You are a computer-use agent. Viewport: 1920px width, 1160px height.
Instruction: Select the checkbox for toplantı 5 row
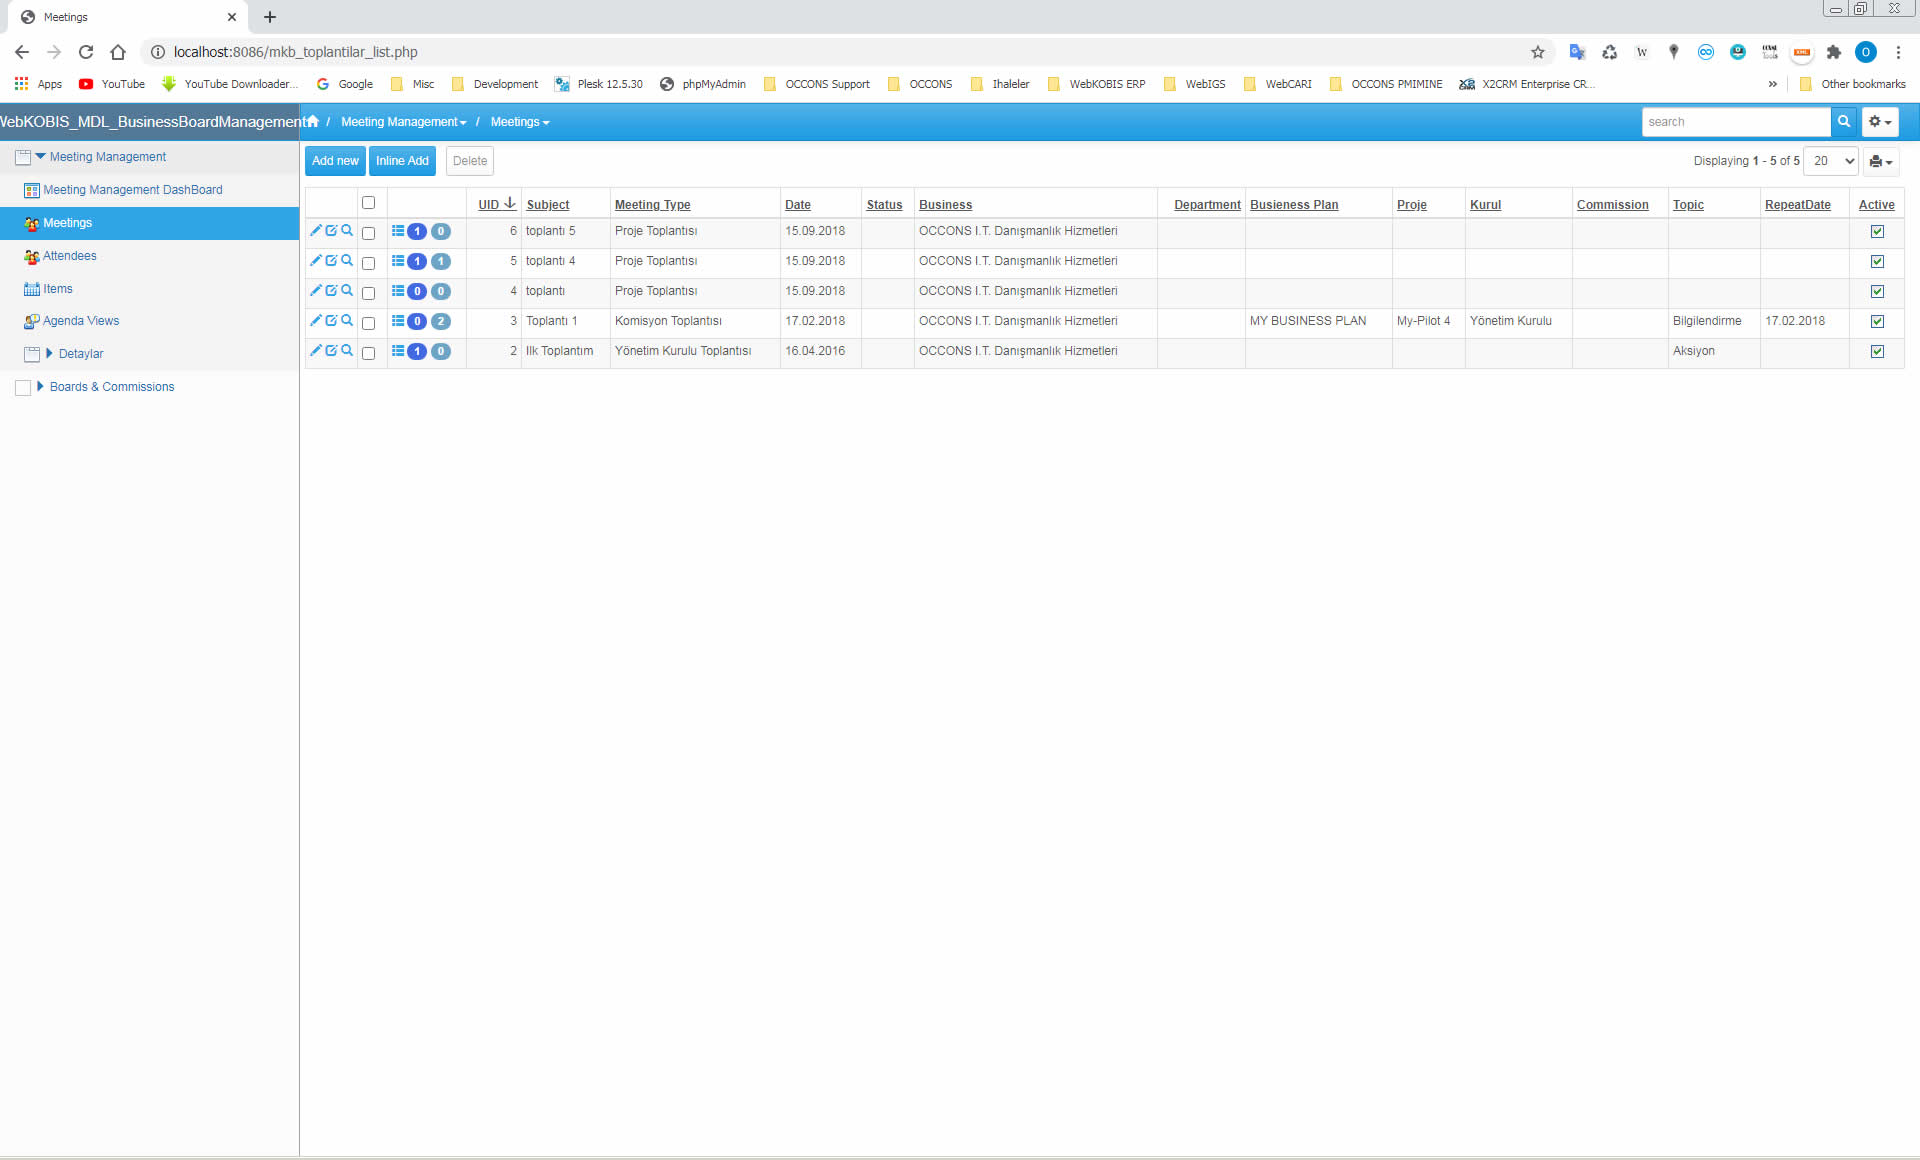(368, 233)
